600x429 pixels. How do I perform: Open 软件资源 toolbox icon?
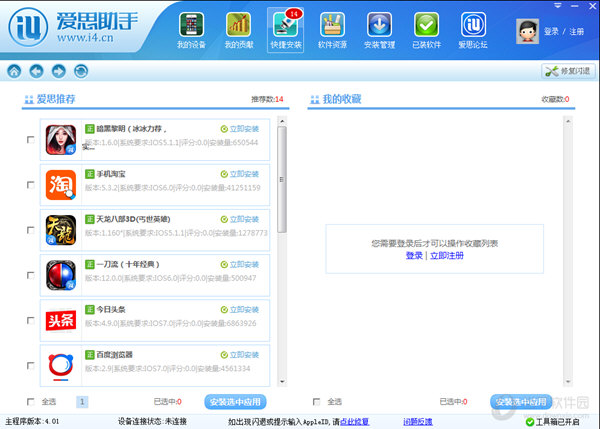tap(332, 24)
